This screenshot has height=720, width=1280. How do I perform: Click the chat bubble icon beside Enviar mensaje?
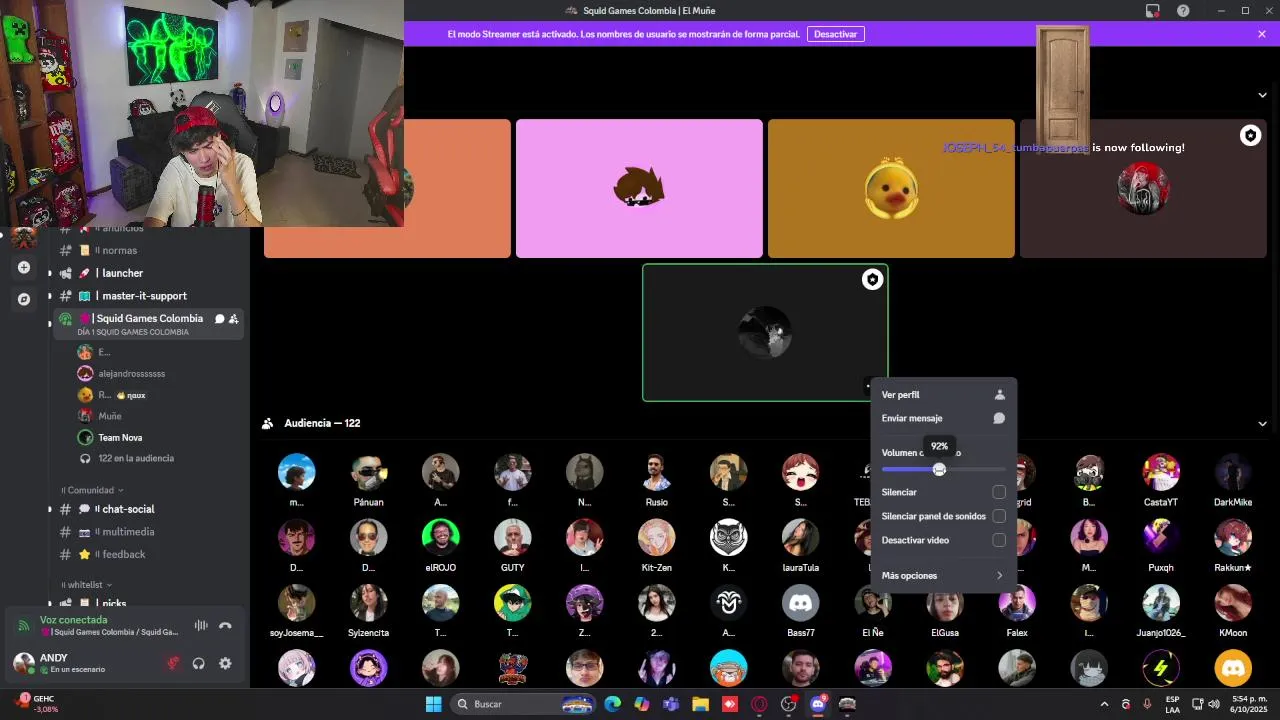pyautogui.click(x=999, y=419)
